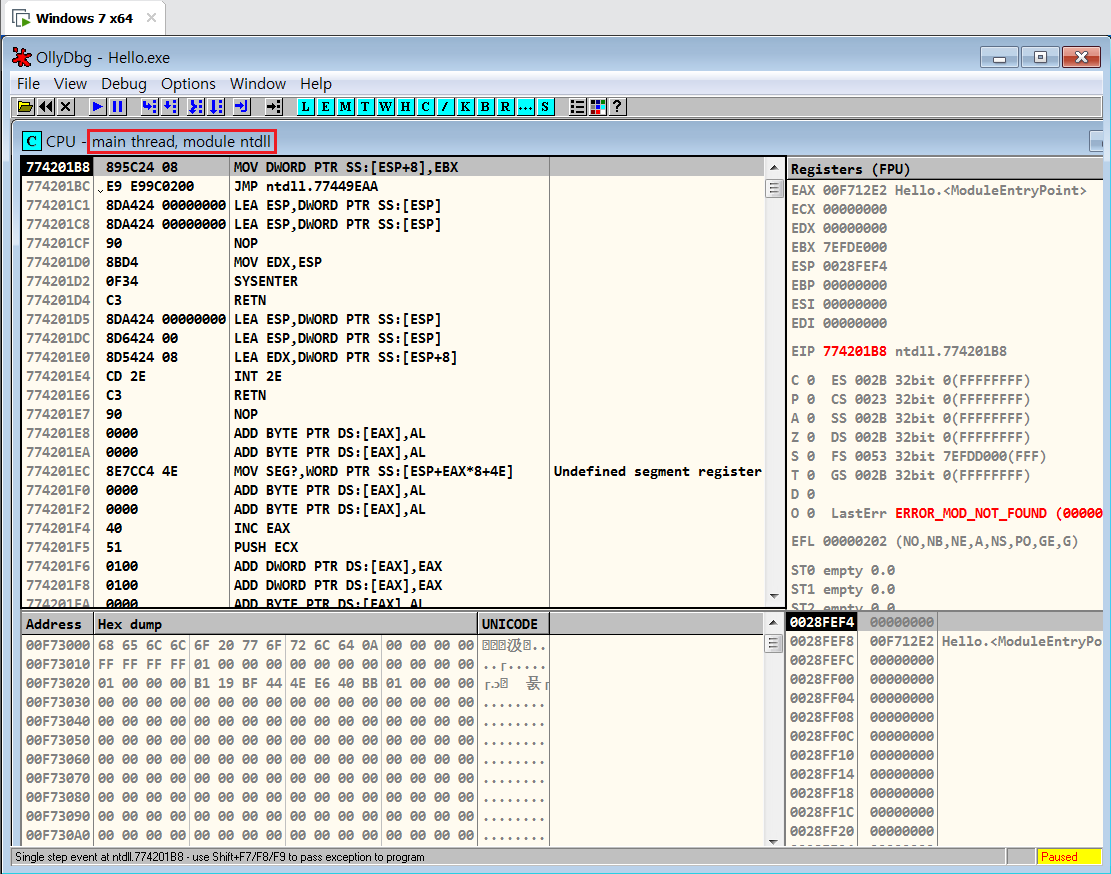Open the View menu

pos(70,84)
